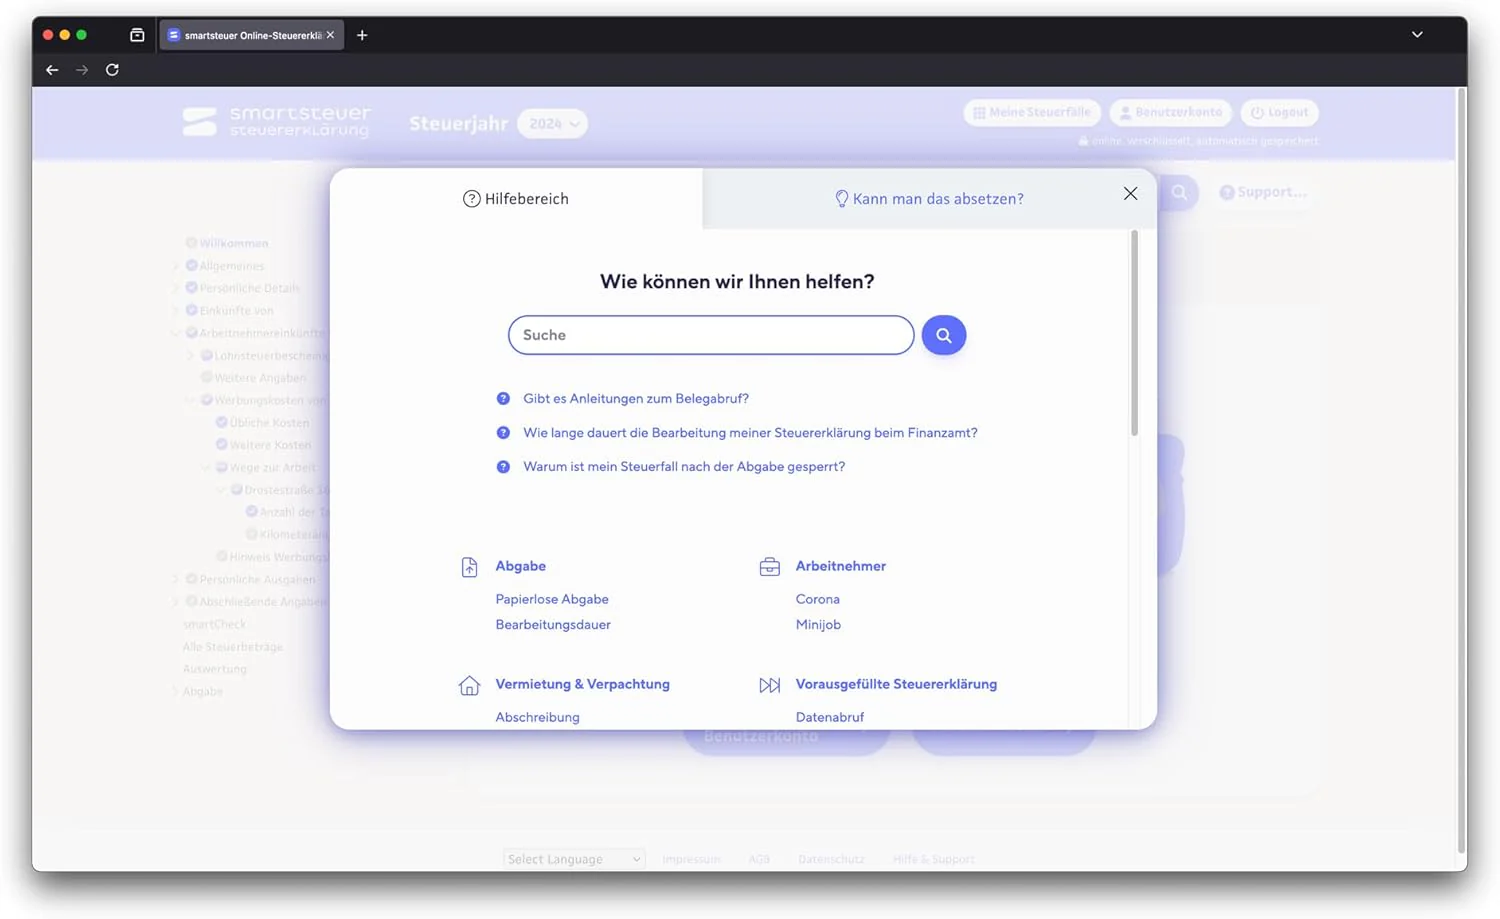Open the Papierlose Abgabe help link
The height and width of the screenshot is (919, 1500).
click(x=552, y=599)
